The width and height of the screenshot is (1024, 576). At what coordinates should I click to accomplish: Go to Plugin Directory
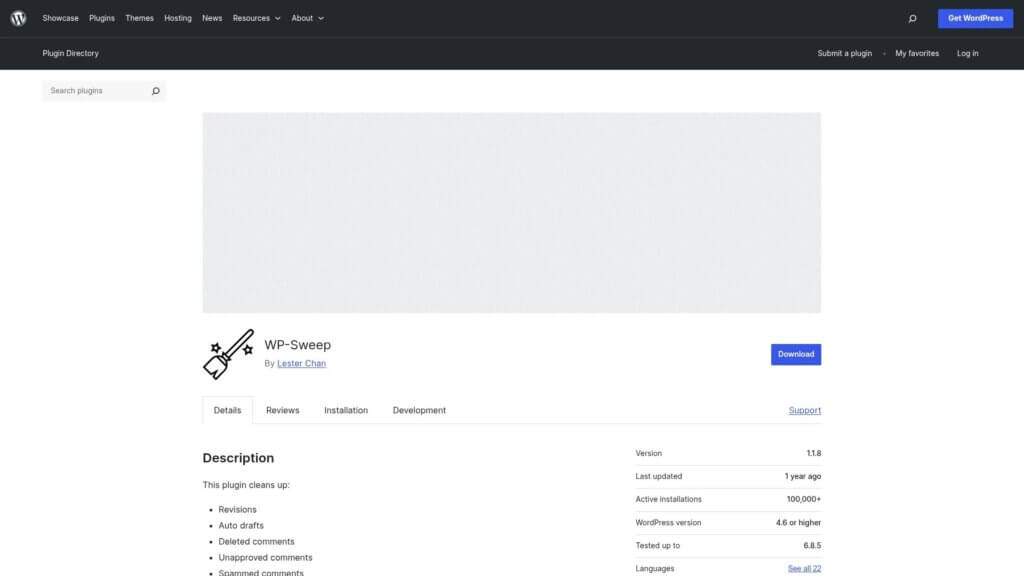click(71, 54)
